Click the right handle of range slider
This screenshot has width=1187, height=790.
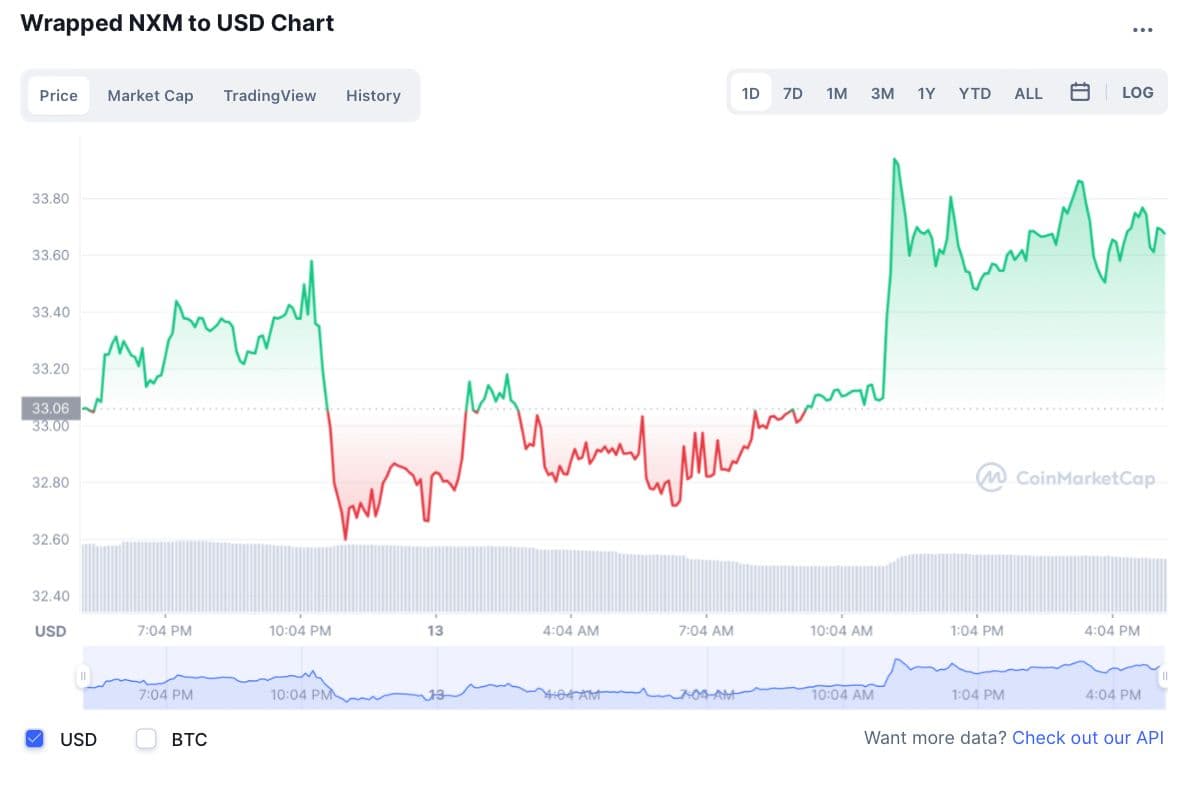[1164, 677]
